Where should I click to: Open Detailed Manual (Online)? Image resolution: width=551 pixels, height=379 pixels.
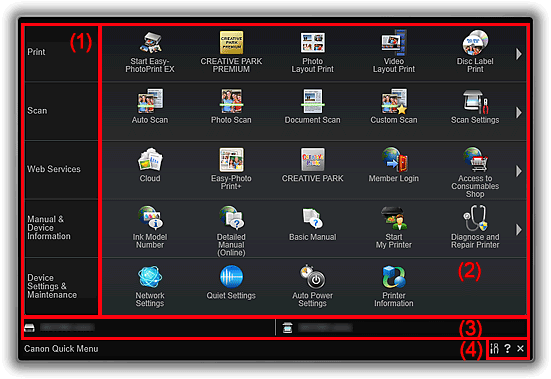(x=231, y=231)
